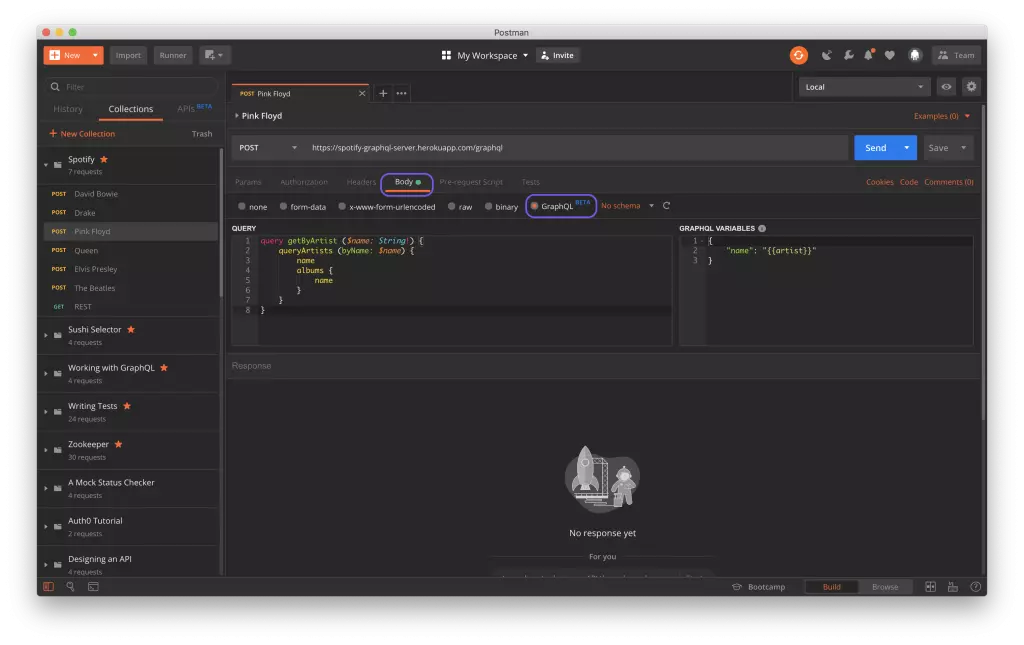Open the POST method dropdown
The image size is (1024, 645).
[x=268, y=148]
